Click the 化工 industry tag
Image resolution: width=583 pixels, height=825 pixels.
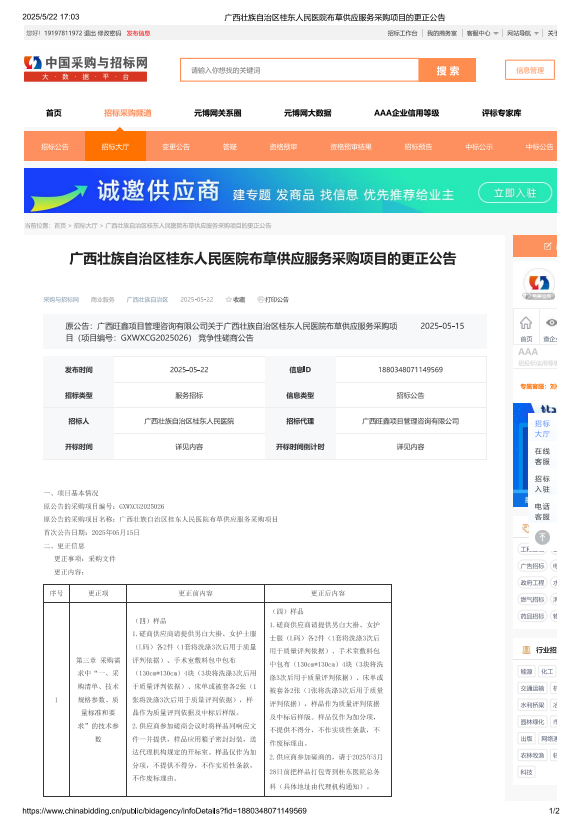point(547,671)
